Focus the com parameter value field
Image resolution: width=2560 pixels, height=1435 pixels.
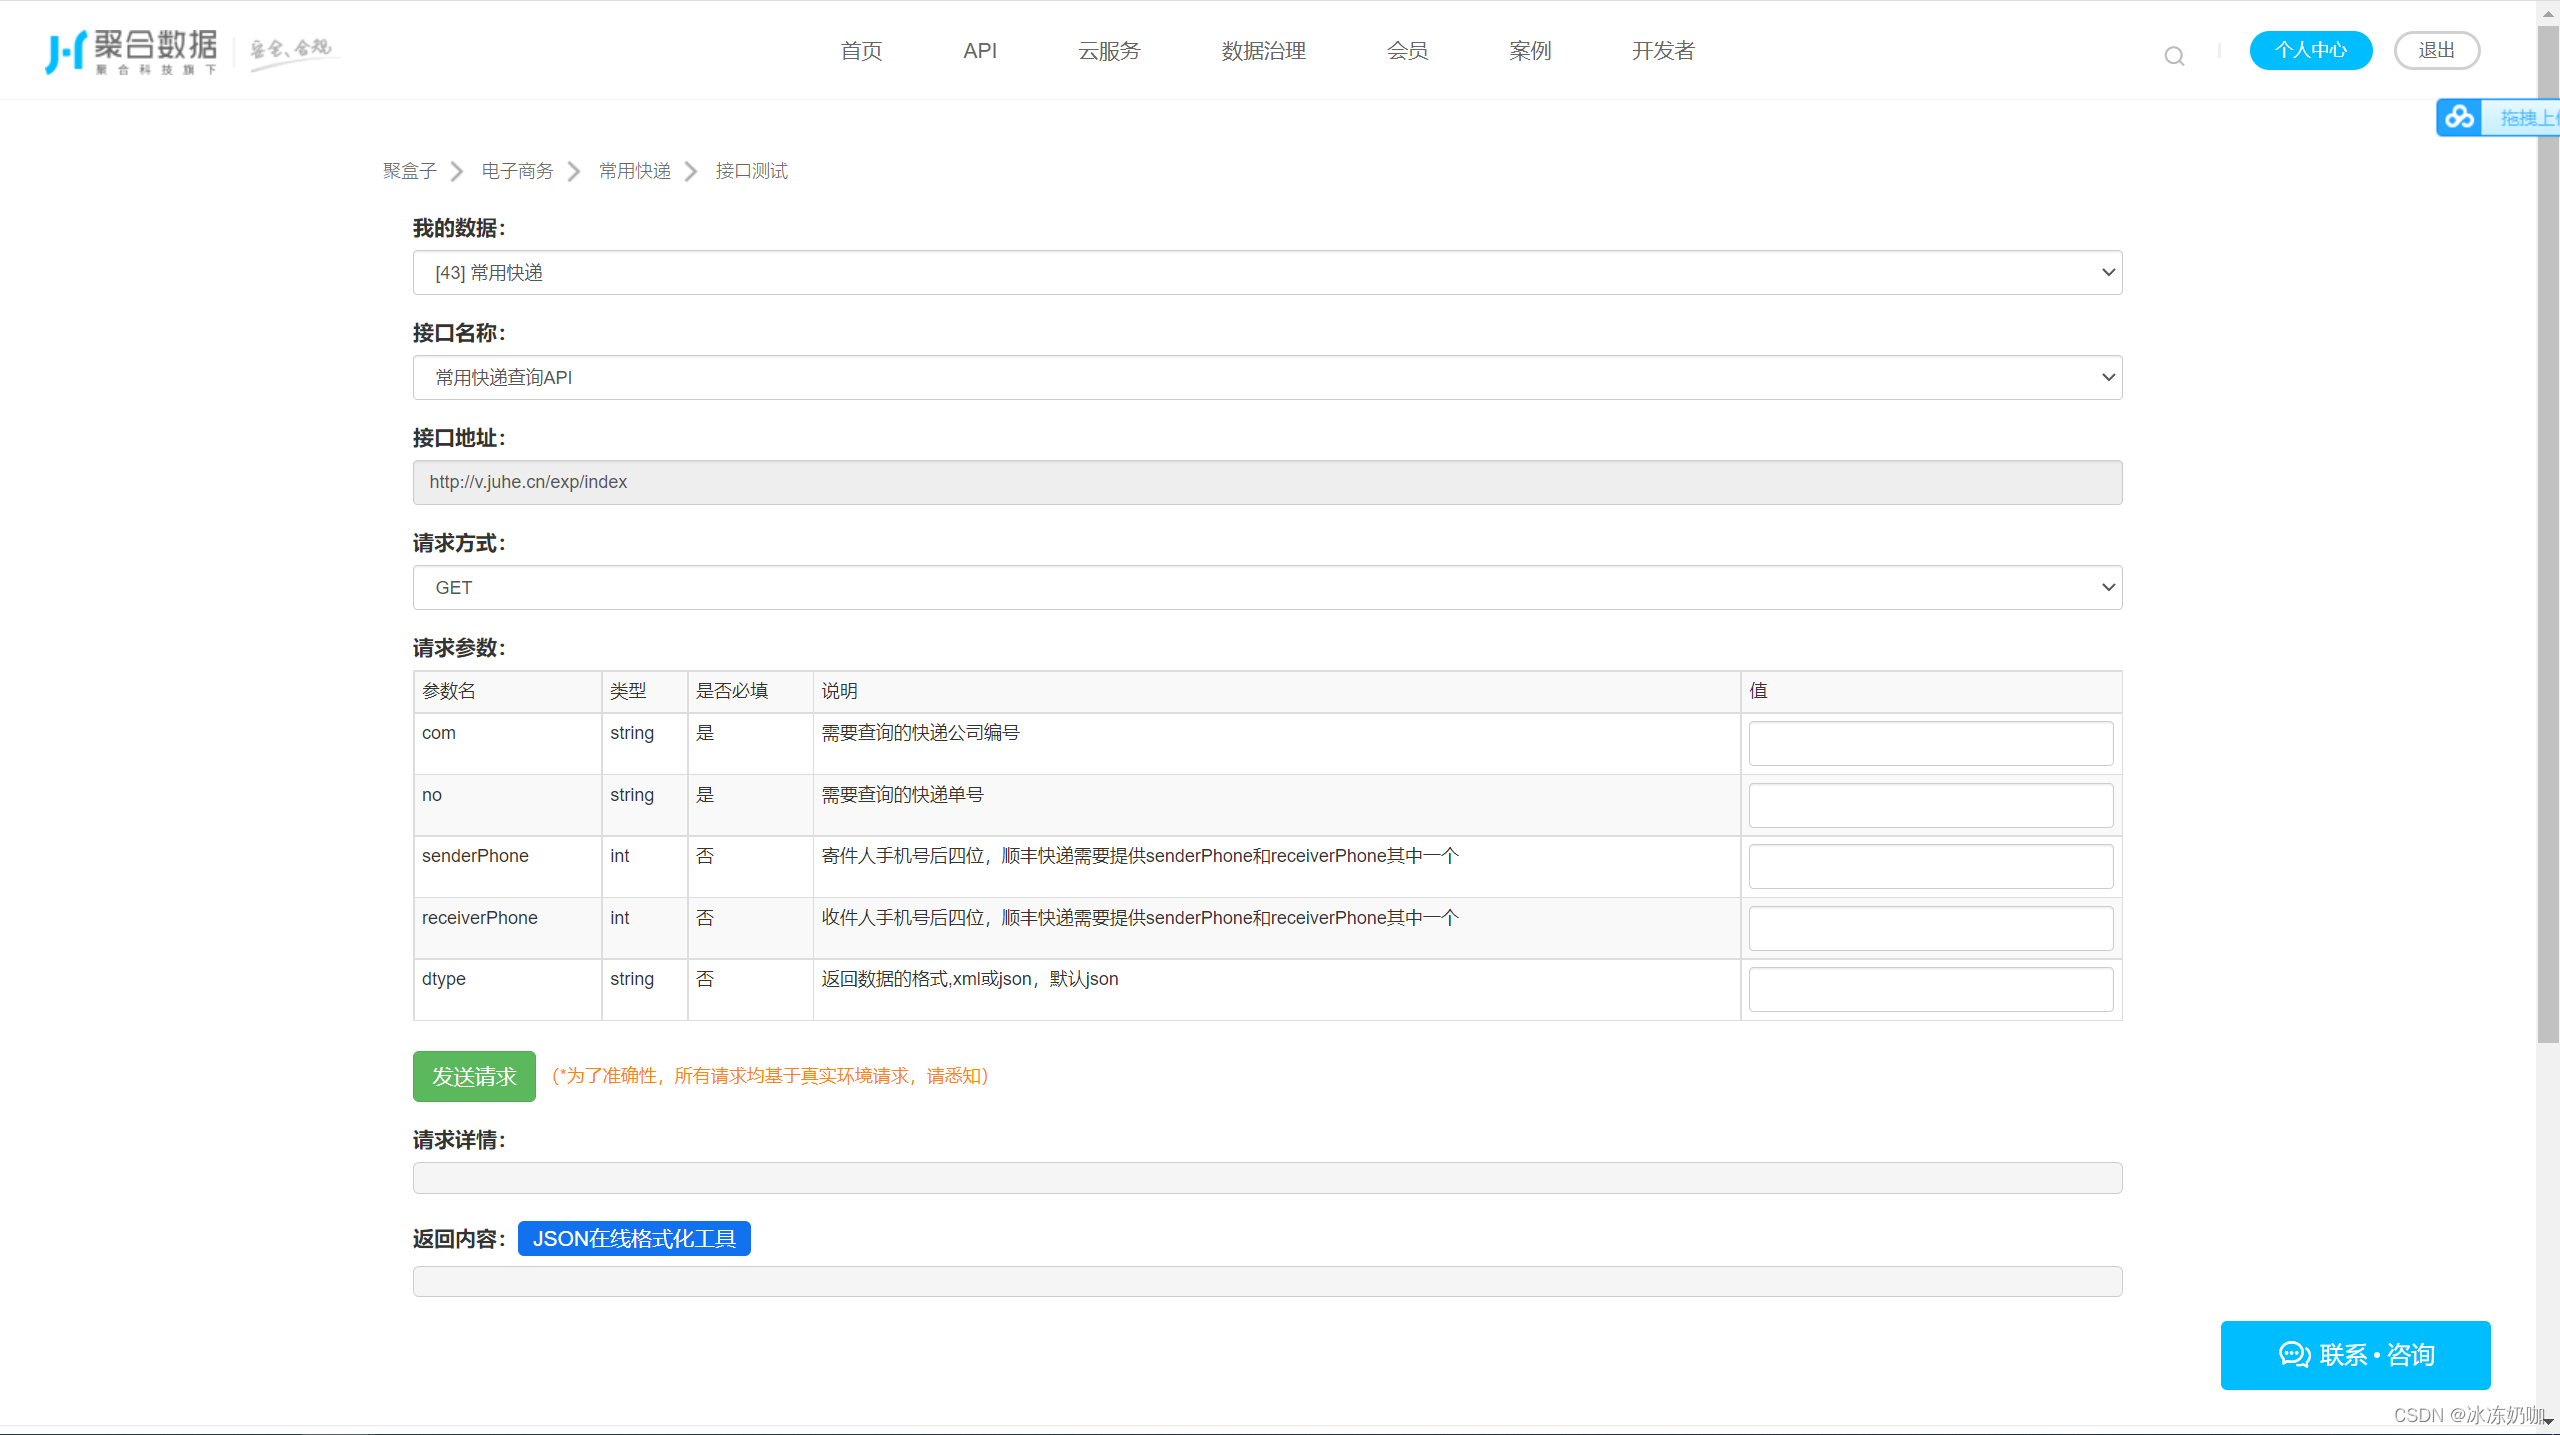tap(1930, 744)
